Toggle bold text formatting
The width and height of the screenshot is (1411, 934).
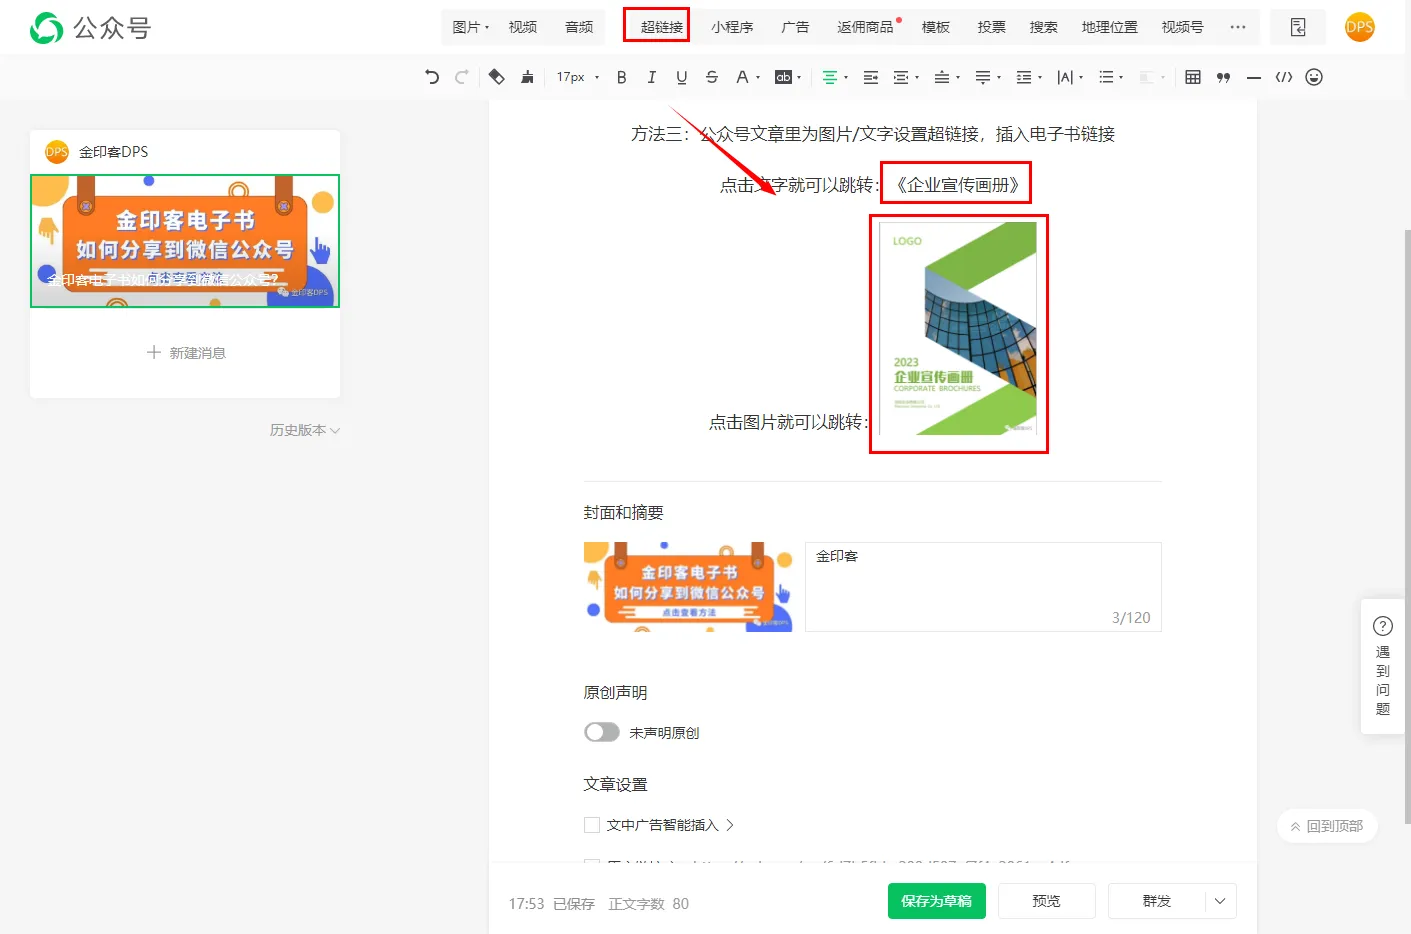tap(622, 77)
